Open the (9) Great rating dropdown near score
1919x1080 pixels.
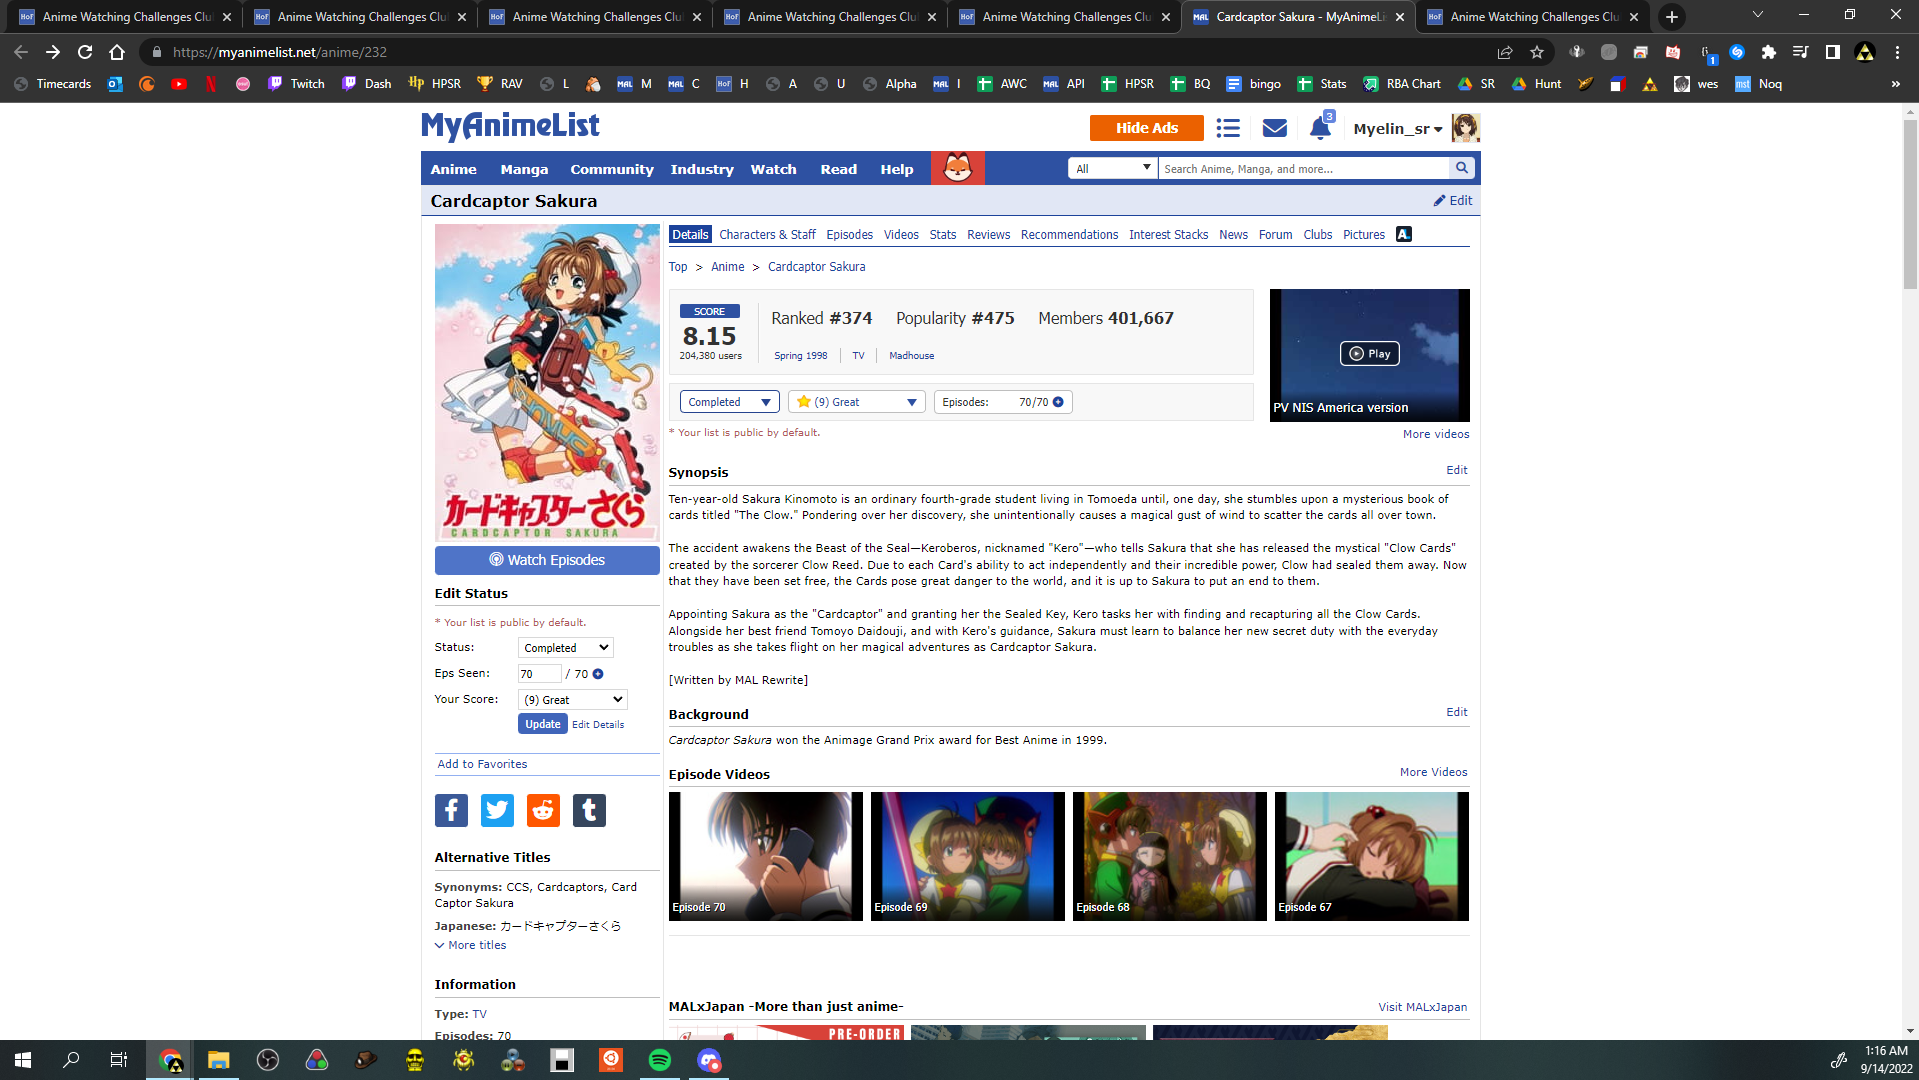pyautogui.click(x=856, y=402)
